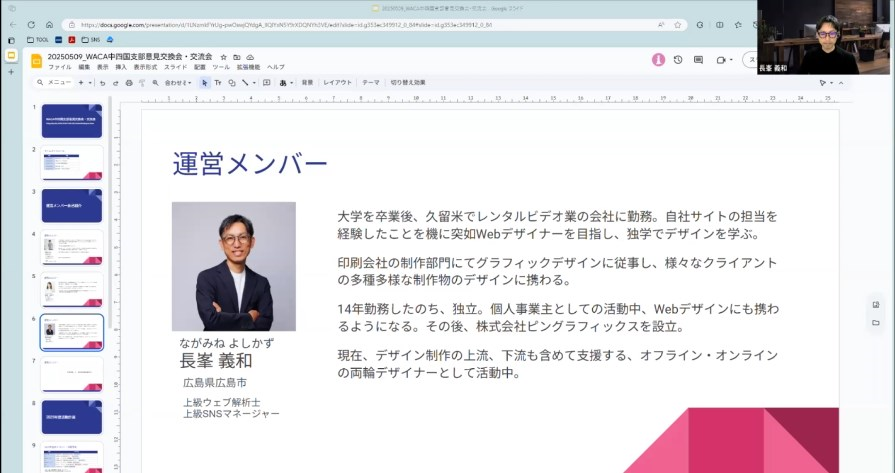Click the undo arrow in the toolbar
895x473 pixels.
point(102,83)
